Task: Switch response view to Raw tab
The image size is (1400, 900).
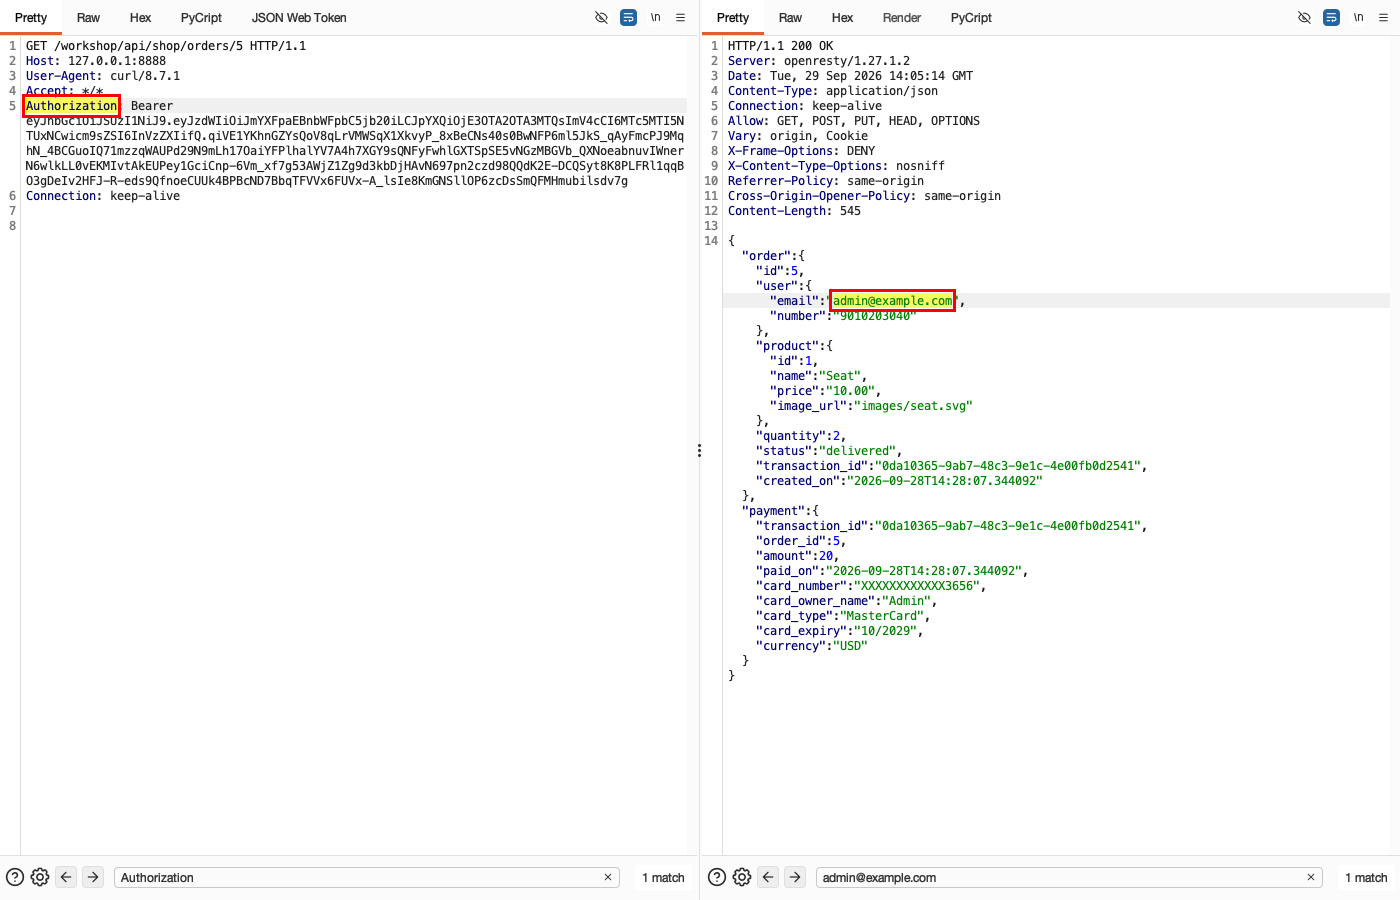Action: click(790, 18)
